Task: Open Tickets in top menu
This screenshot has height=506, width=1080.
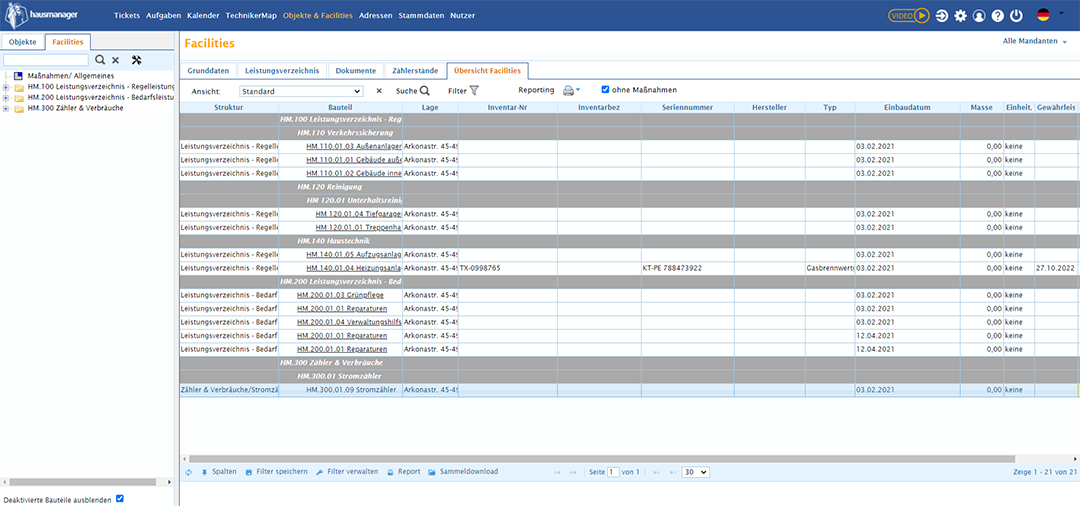Action: coord(127,15)
